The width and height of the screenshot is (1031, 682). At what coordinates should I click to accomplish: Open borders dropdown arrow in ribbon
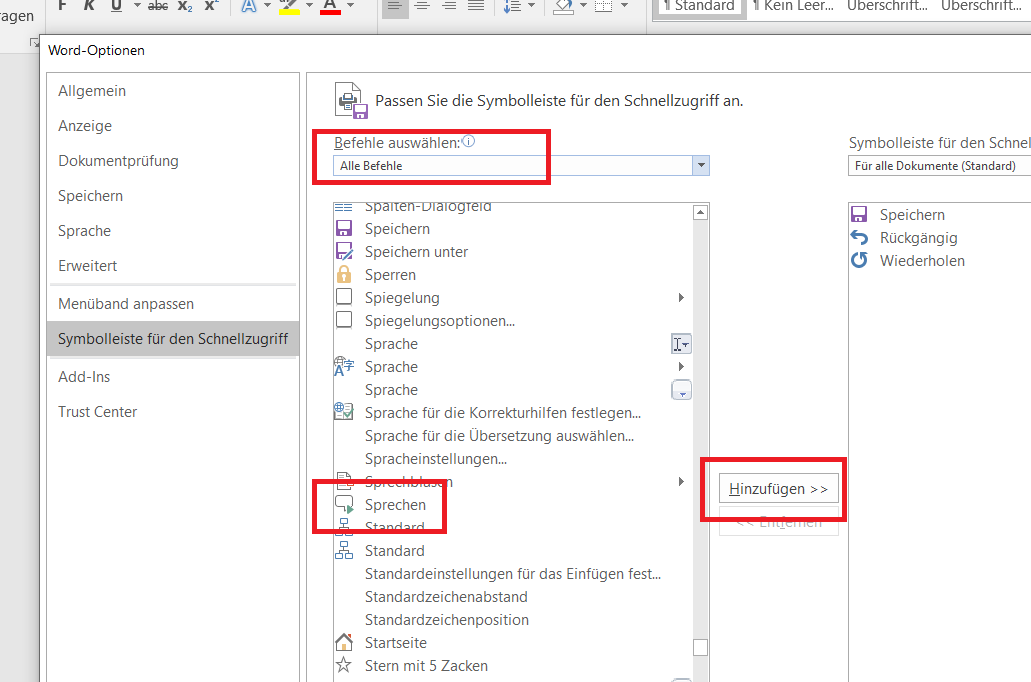624,5
